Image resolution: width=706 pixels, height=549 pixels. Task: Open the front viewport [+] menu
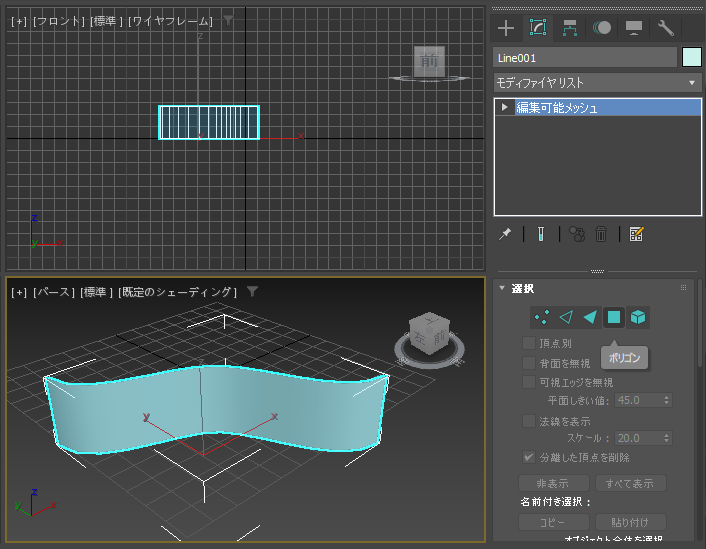pos(19,21)
